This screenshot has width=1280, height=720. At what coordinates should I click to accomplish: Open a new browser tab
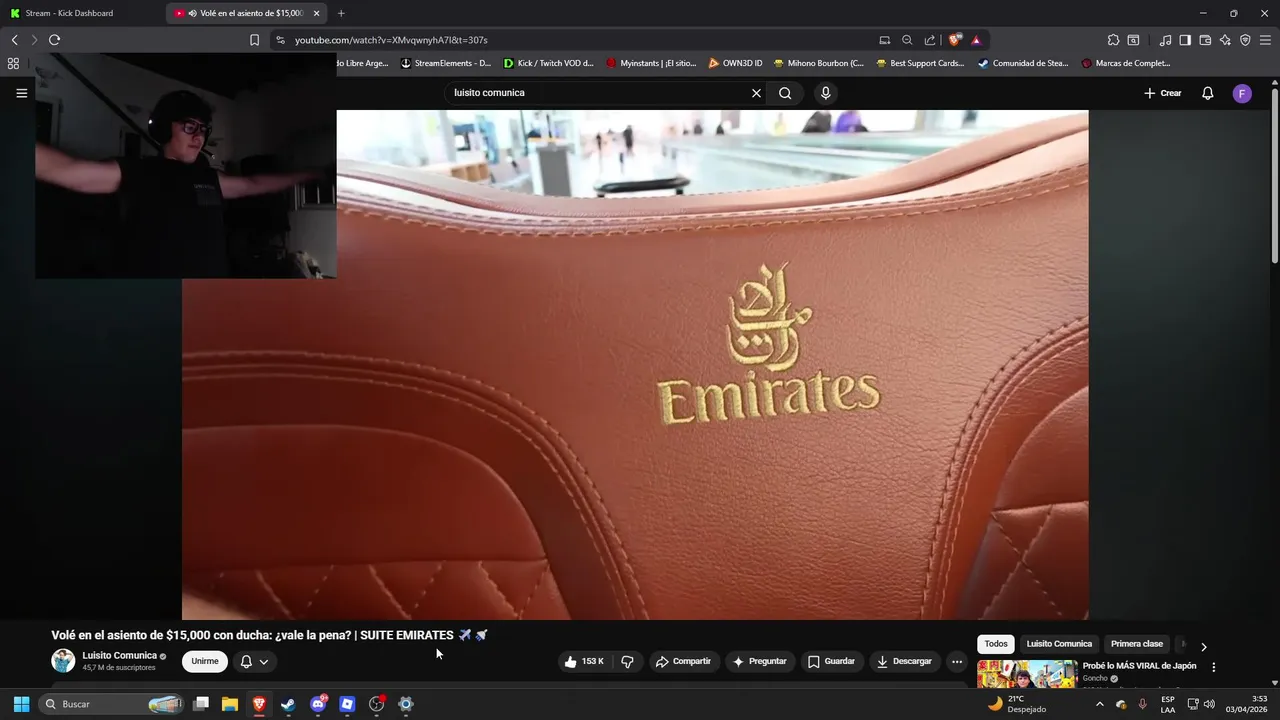(x=341, y=13)
